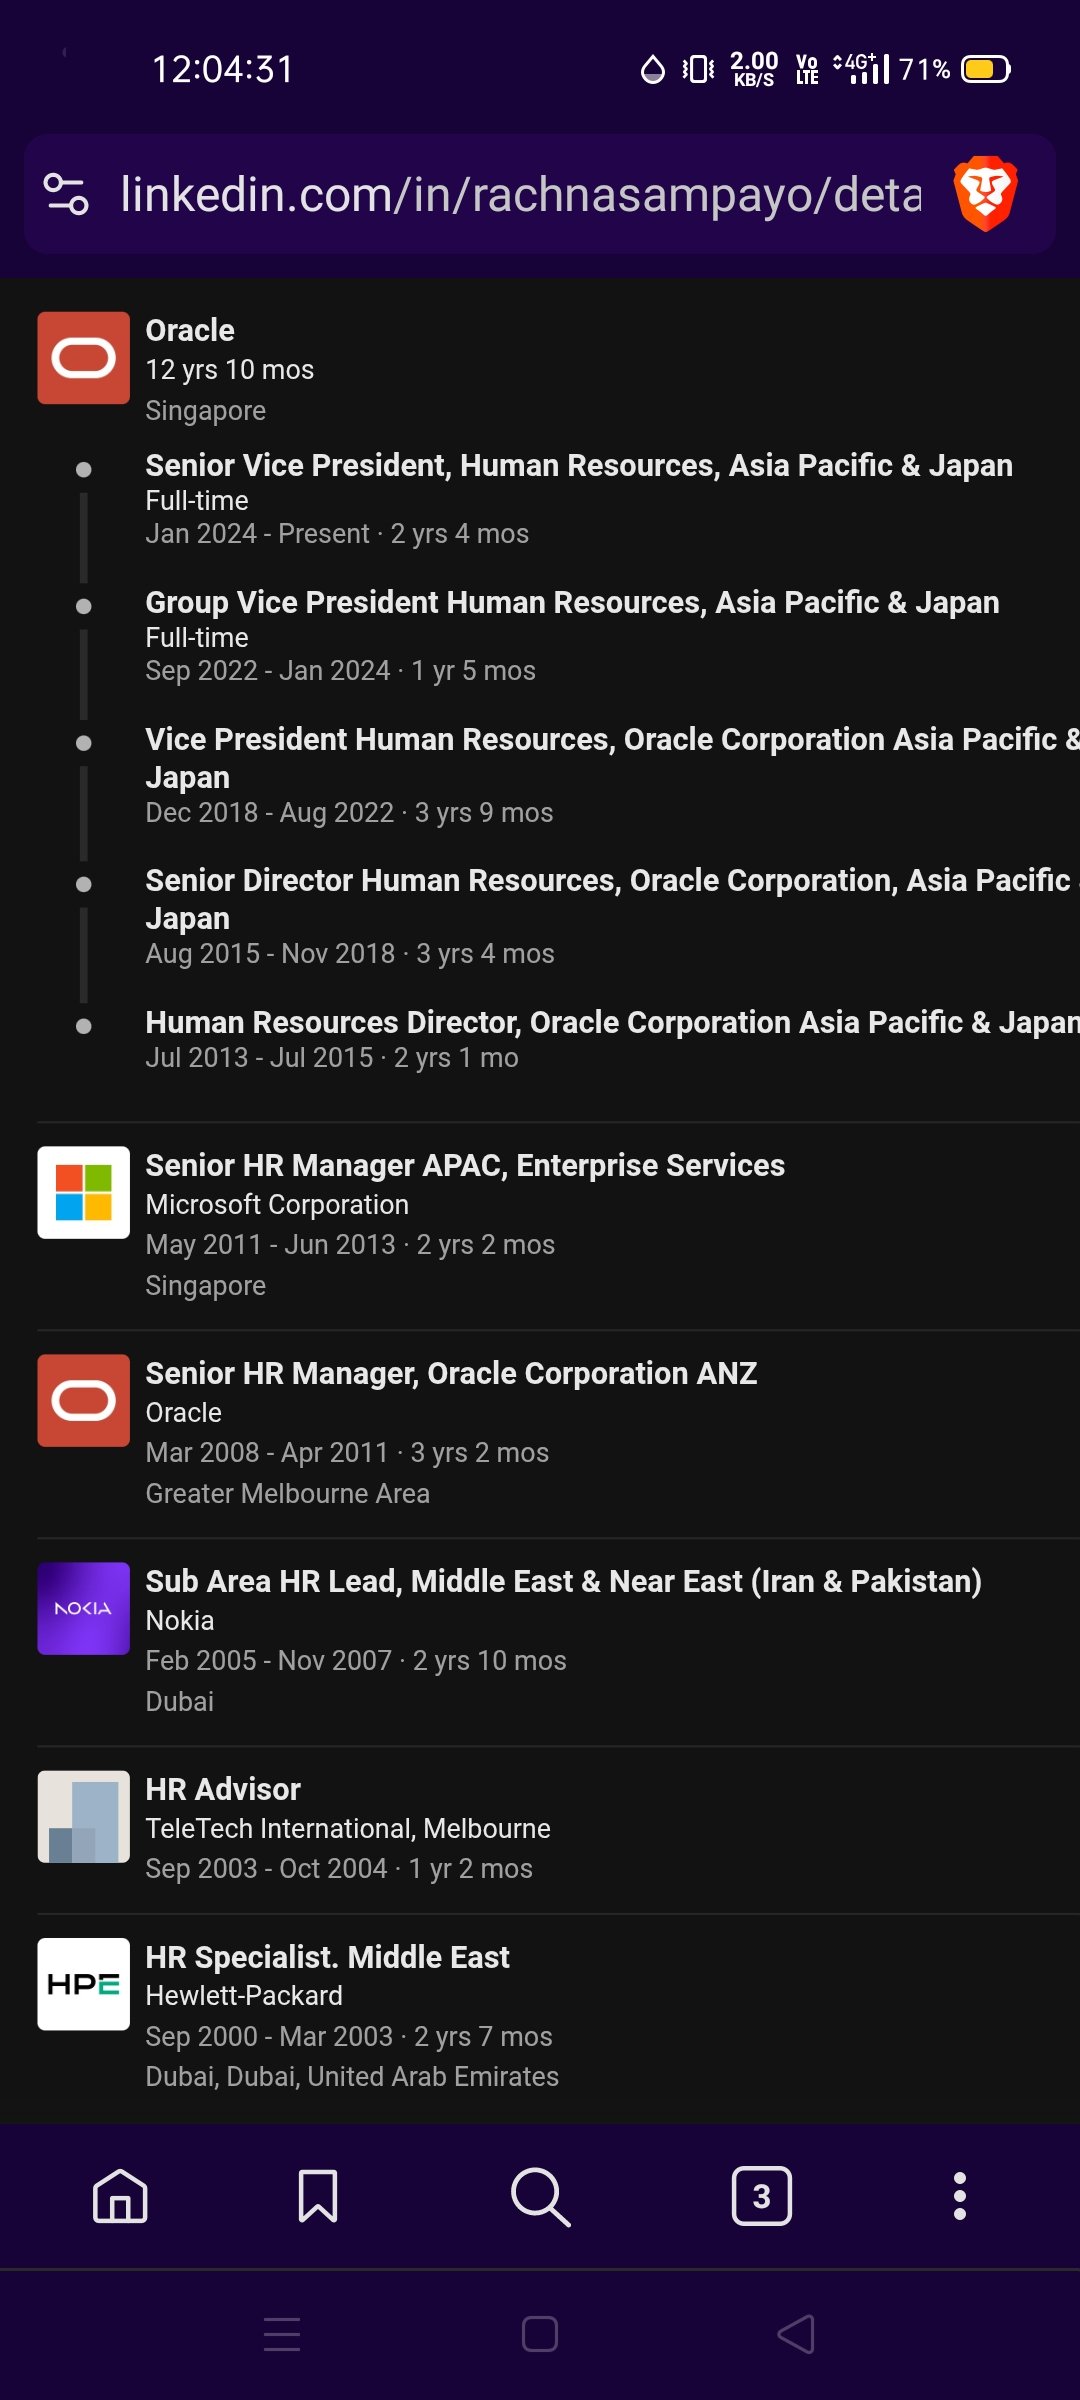Viewport: 1080px width, 2400px height.
Task: Open the tab switcher showing 3 tabs
Action: tap(762, 2196)
